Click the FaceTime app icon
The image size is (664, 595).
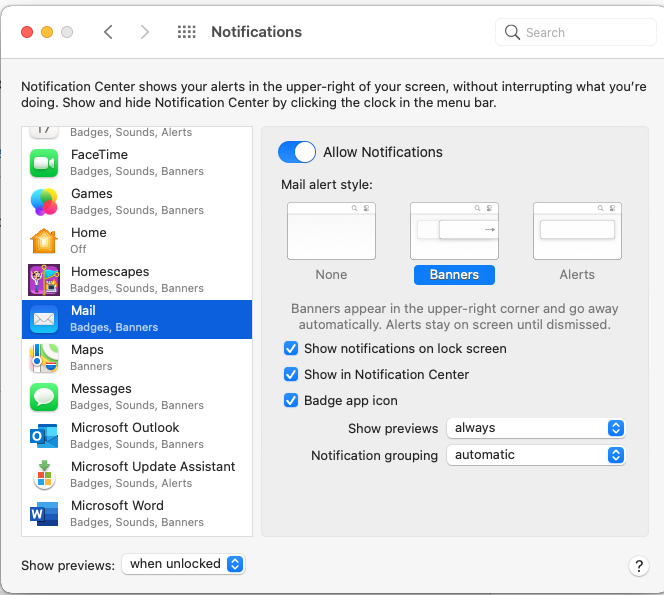click(x=44, y=163)
